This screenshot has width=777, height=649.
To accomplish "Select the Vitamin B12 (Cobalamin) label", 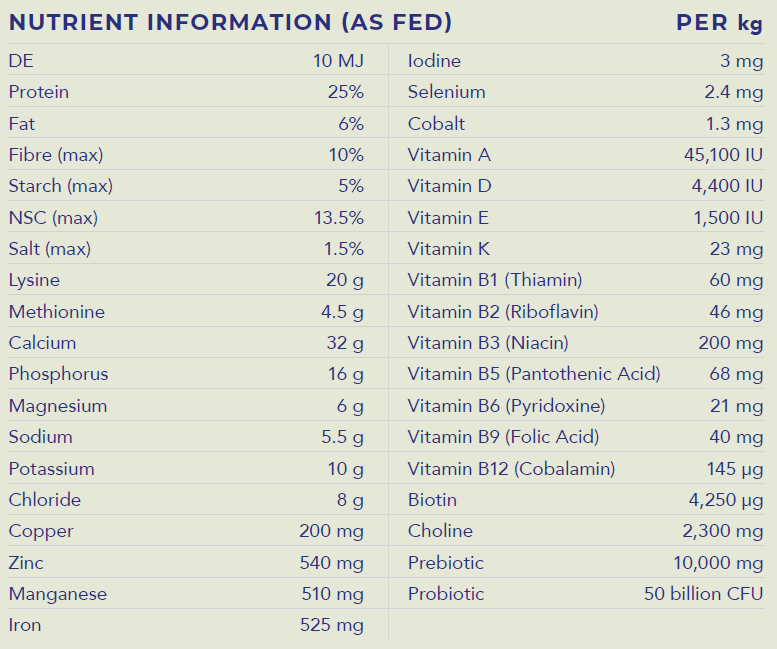I will point(511,469).
